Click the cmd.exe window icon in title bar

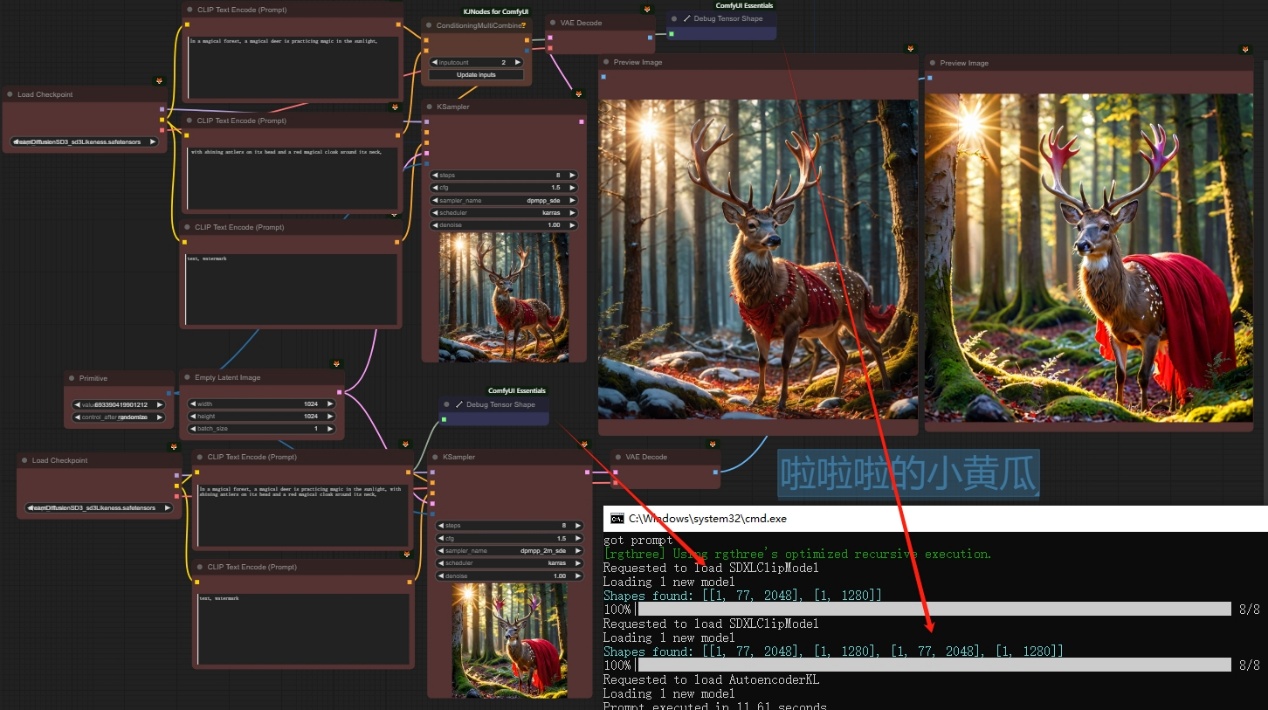point(617,519)
